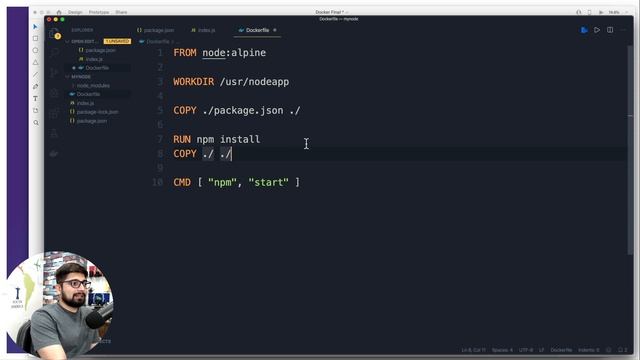Switch to the package.json editor tab

pos(155,30)
